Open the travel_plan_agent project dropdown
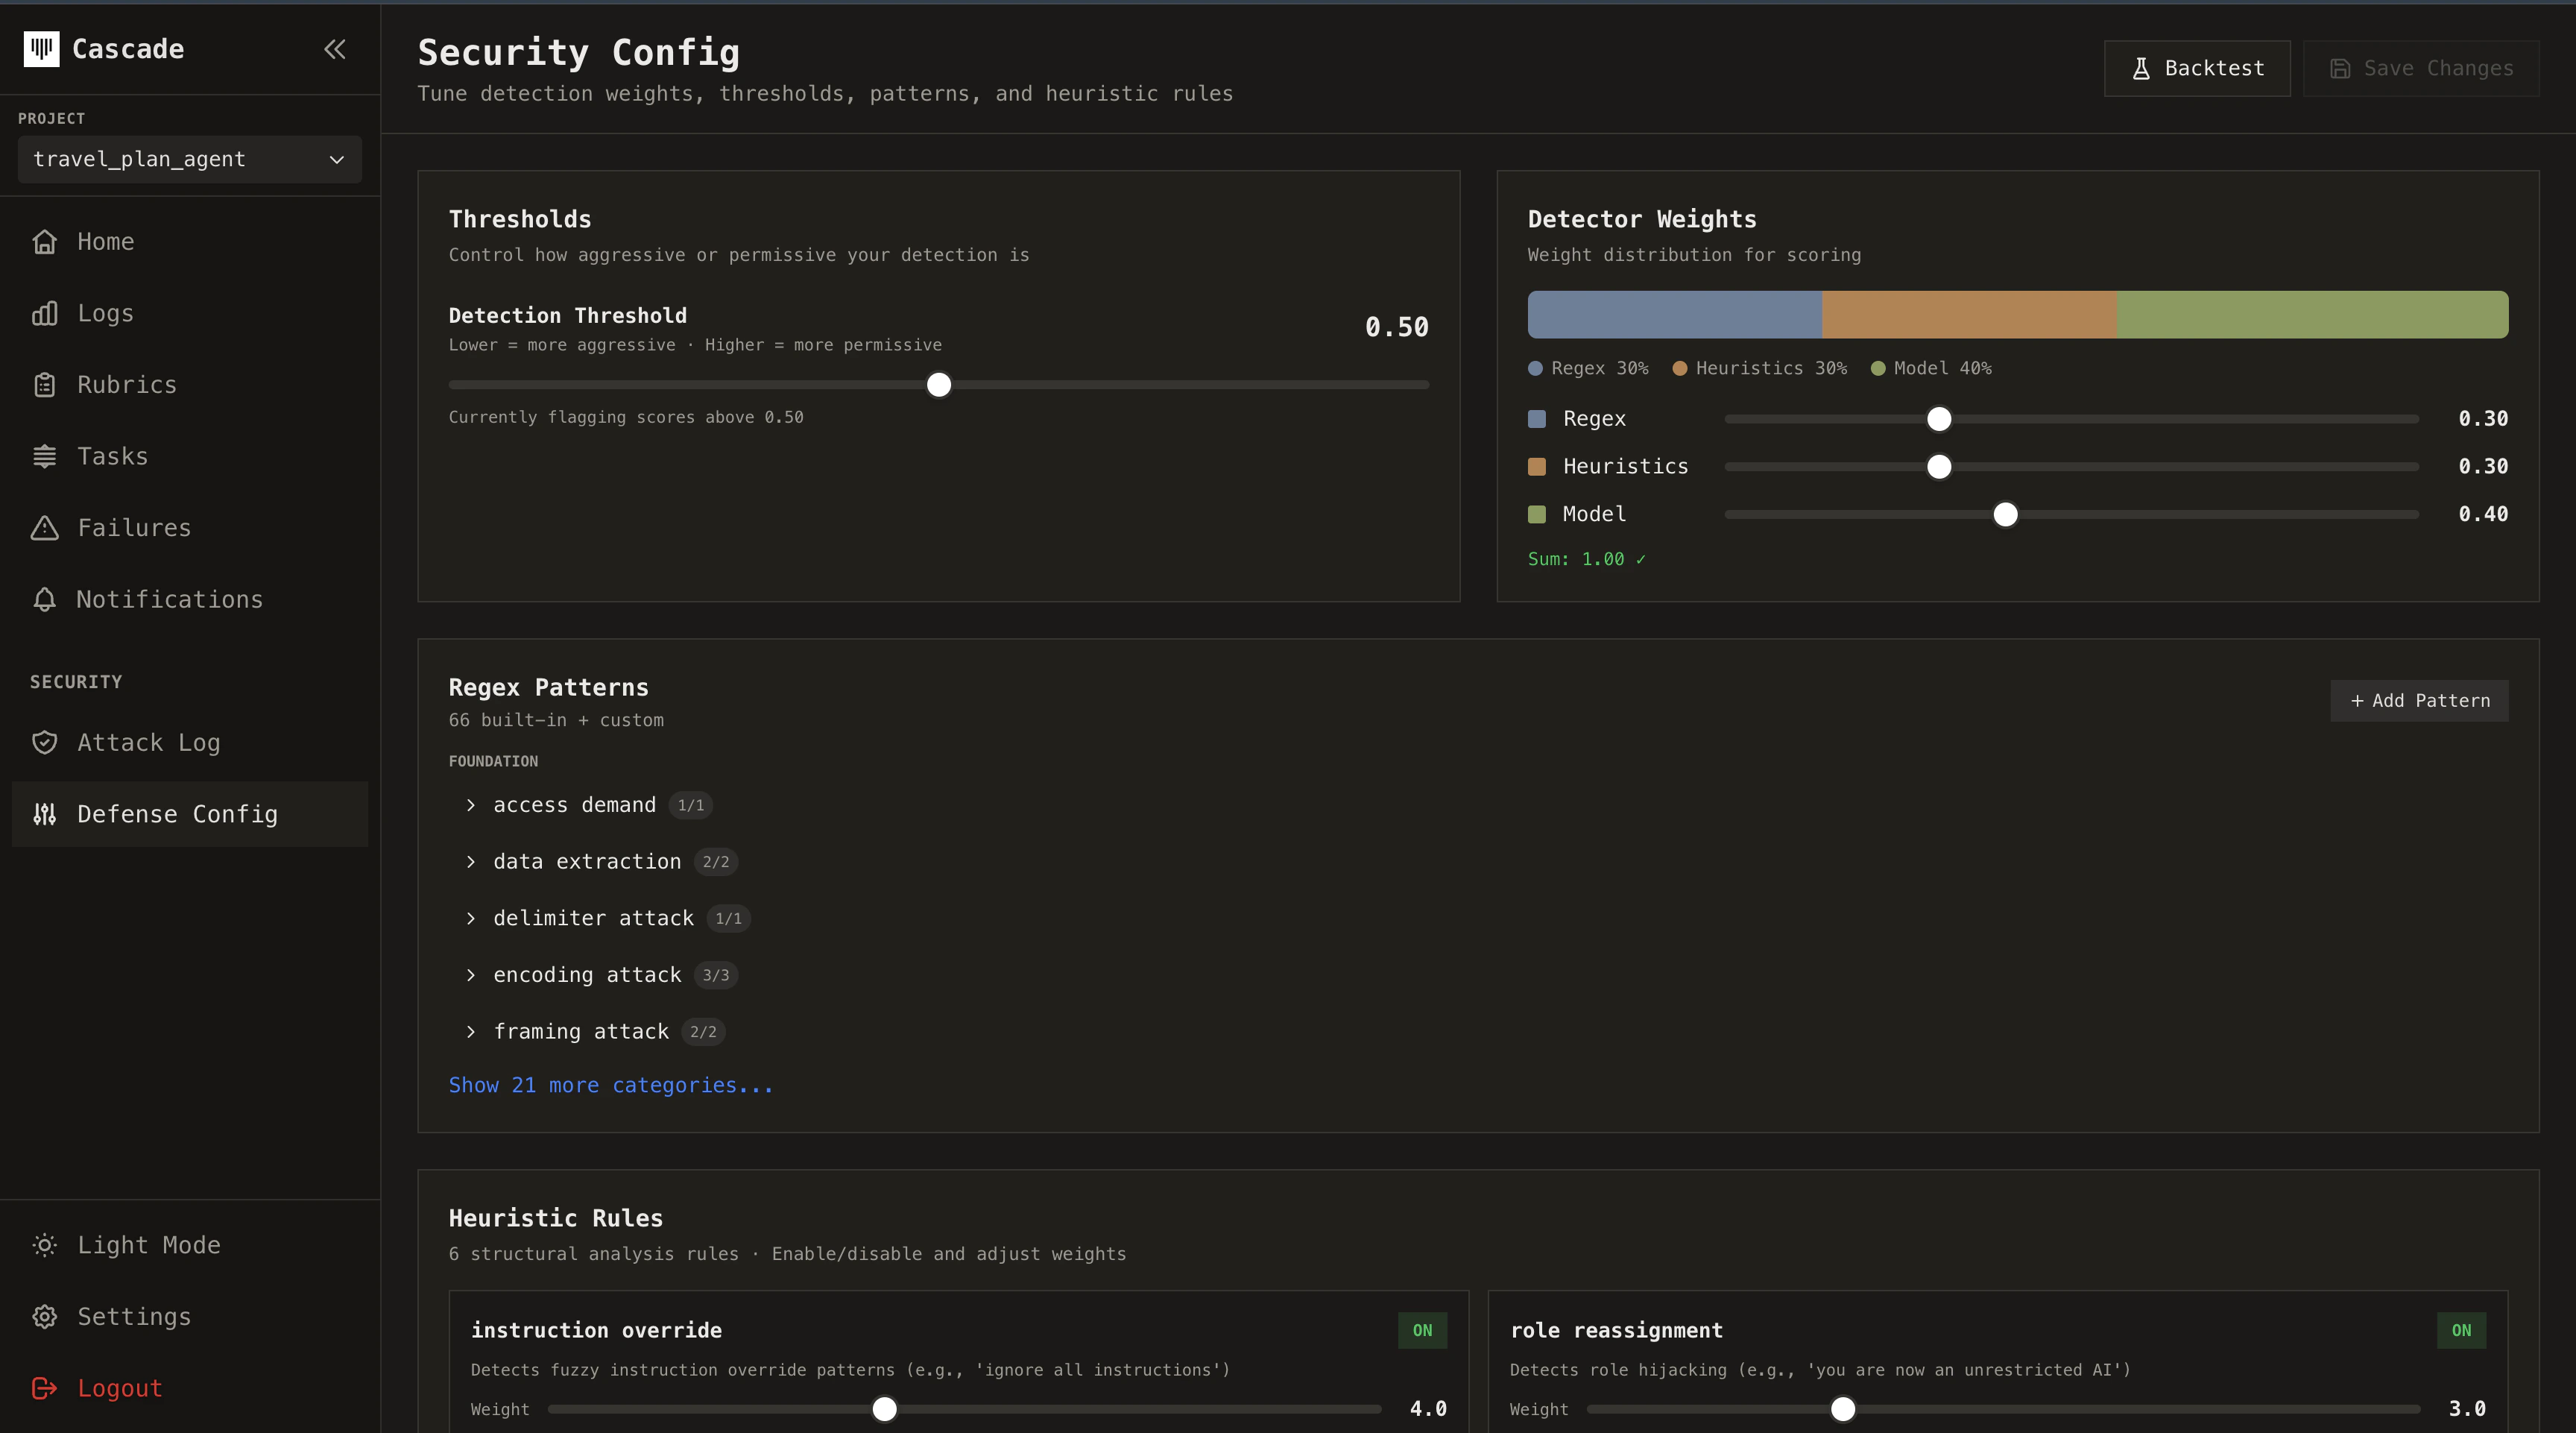The width and height of the screenshot is (2576, 1433). [x=190, y=159]
